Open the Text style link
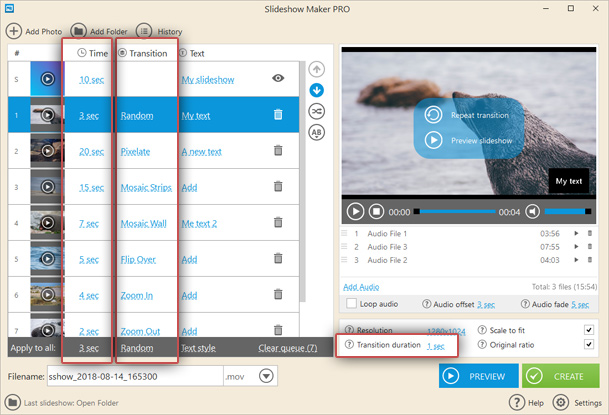609x415 pixels. point(198,348)
